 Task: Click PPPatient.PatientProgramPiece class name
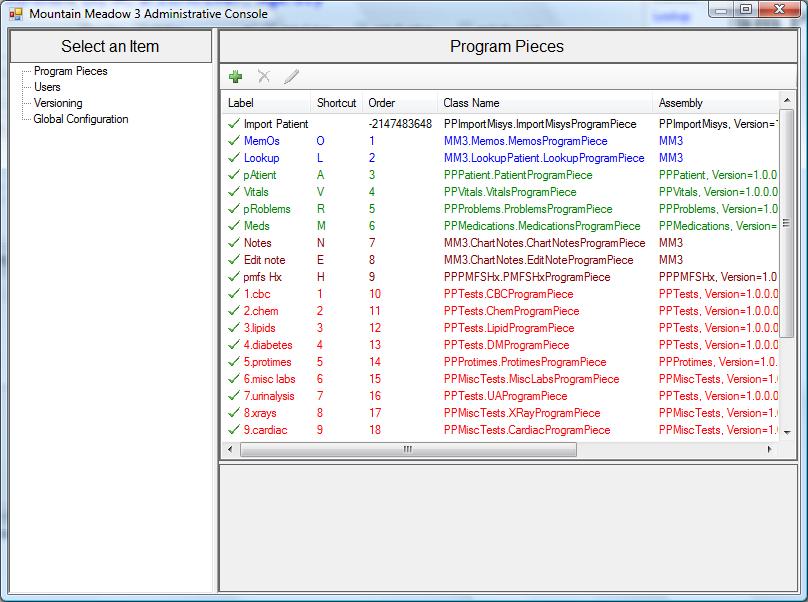tap(518, 175)
